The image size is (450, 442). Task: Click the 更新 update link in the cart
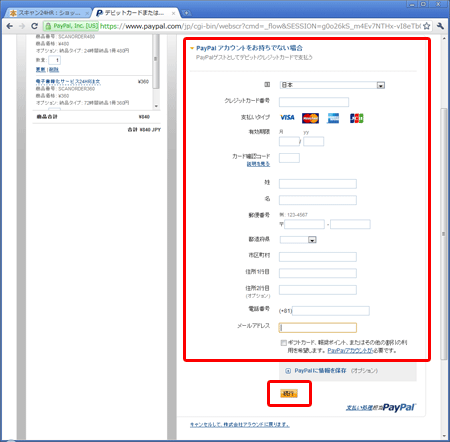pyautogui.click(x=40, y=70)
